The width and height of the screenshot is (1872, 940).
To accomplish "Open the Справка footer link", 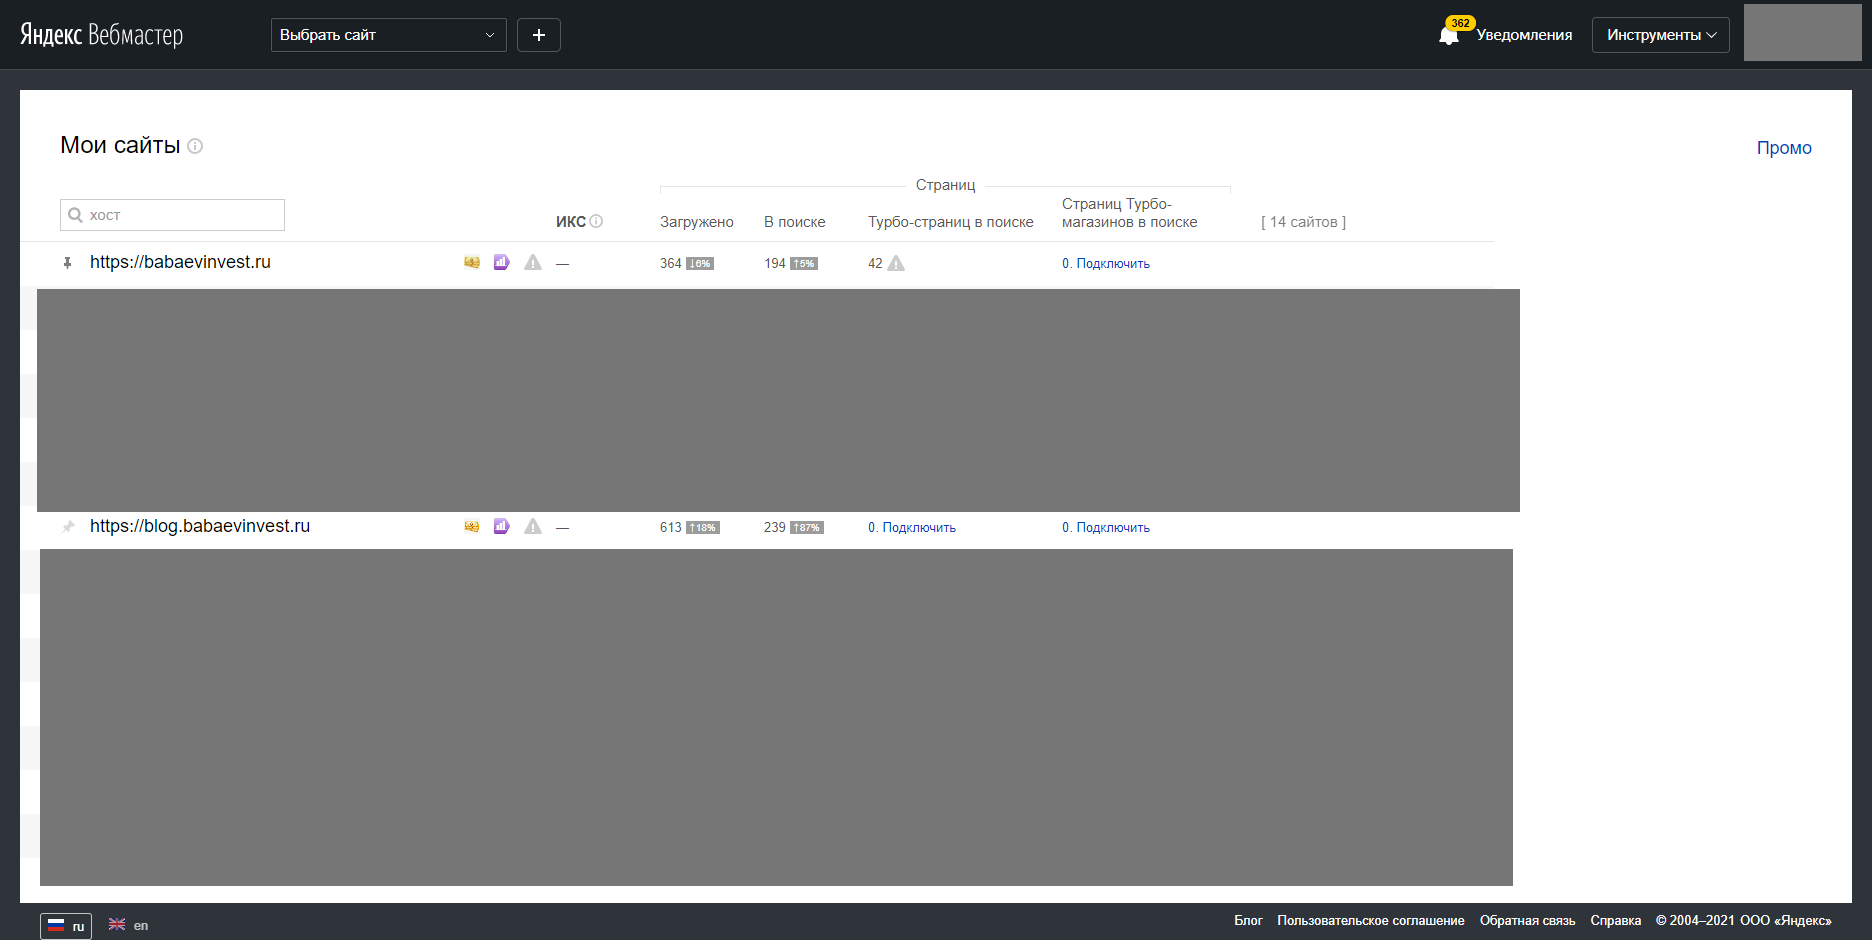I will (x=1616, y=921).
